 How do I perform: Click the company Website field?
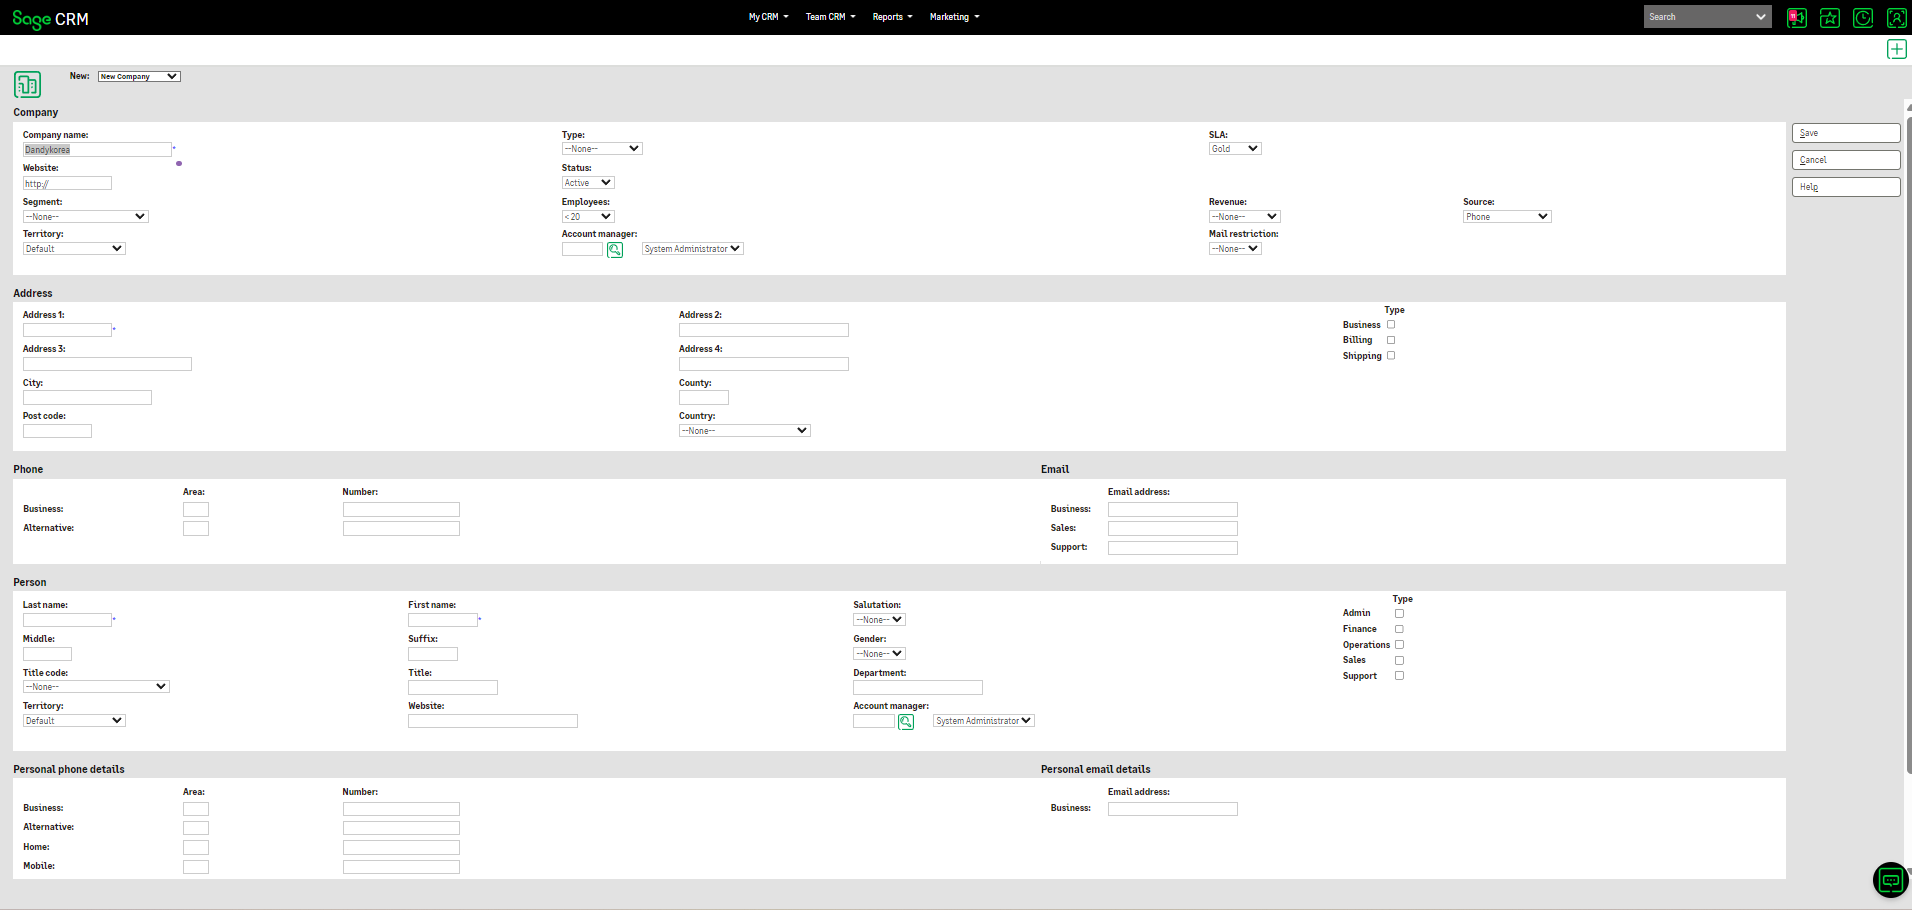(x=67, y=183)
